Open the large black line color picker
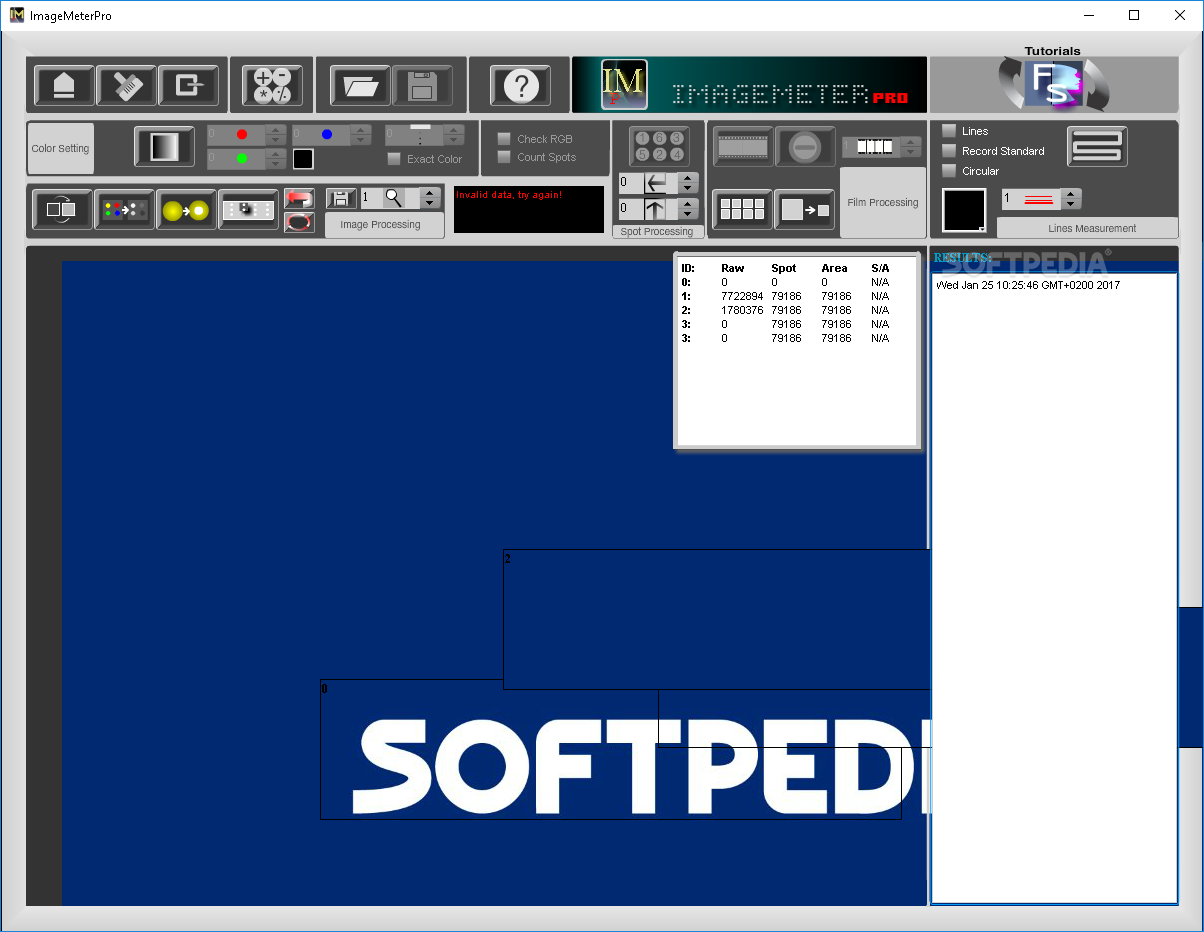The width and height of the screenshot is (1204, 932). click(x=965, y=210)
